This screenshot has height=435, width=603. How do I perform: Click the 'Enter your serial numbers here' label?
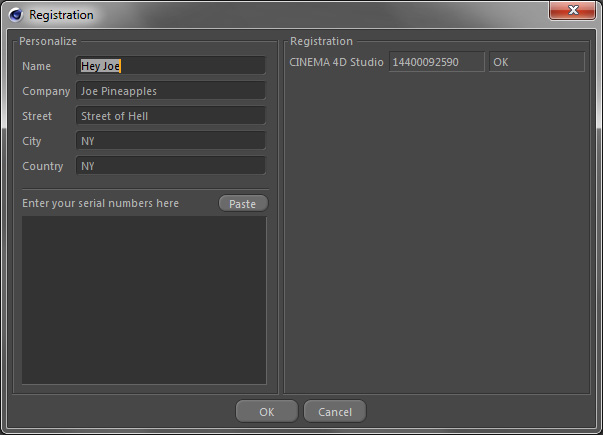(x=100, y=203)
